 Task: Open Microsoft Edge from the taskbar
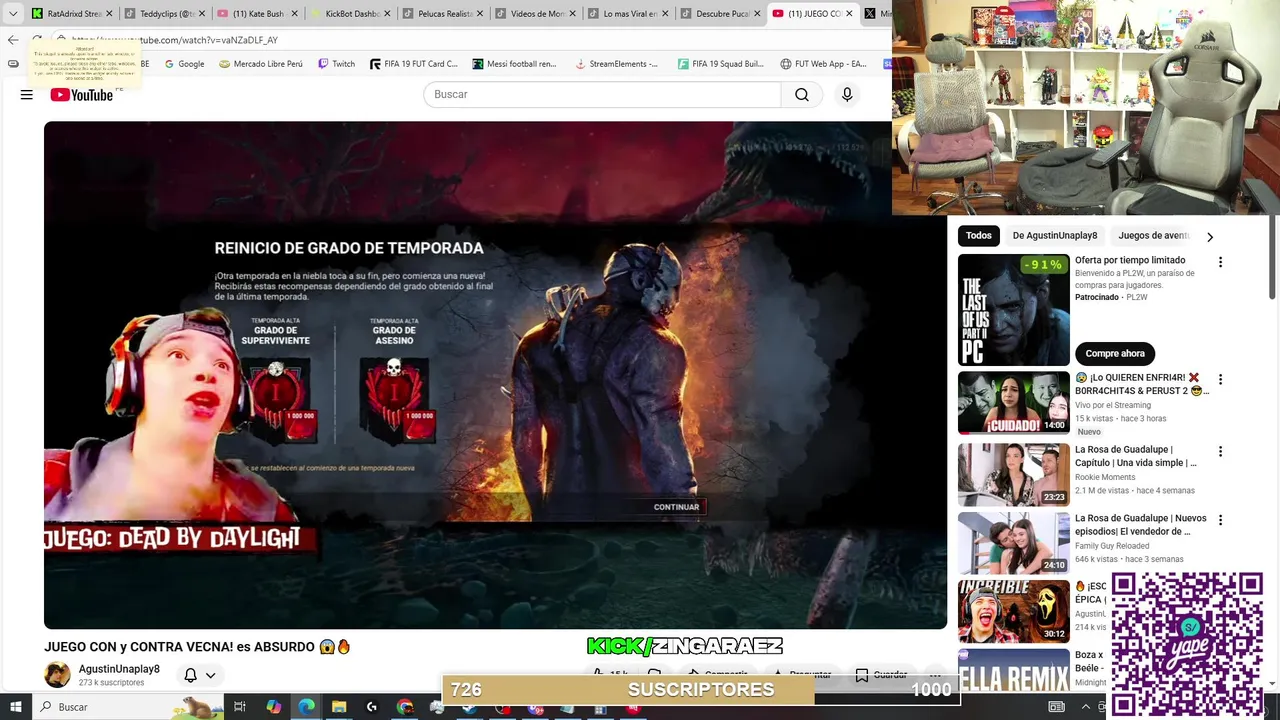tap(306, 706)
